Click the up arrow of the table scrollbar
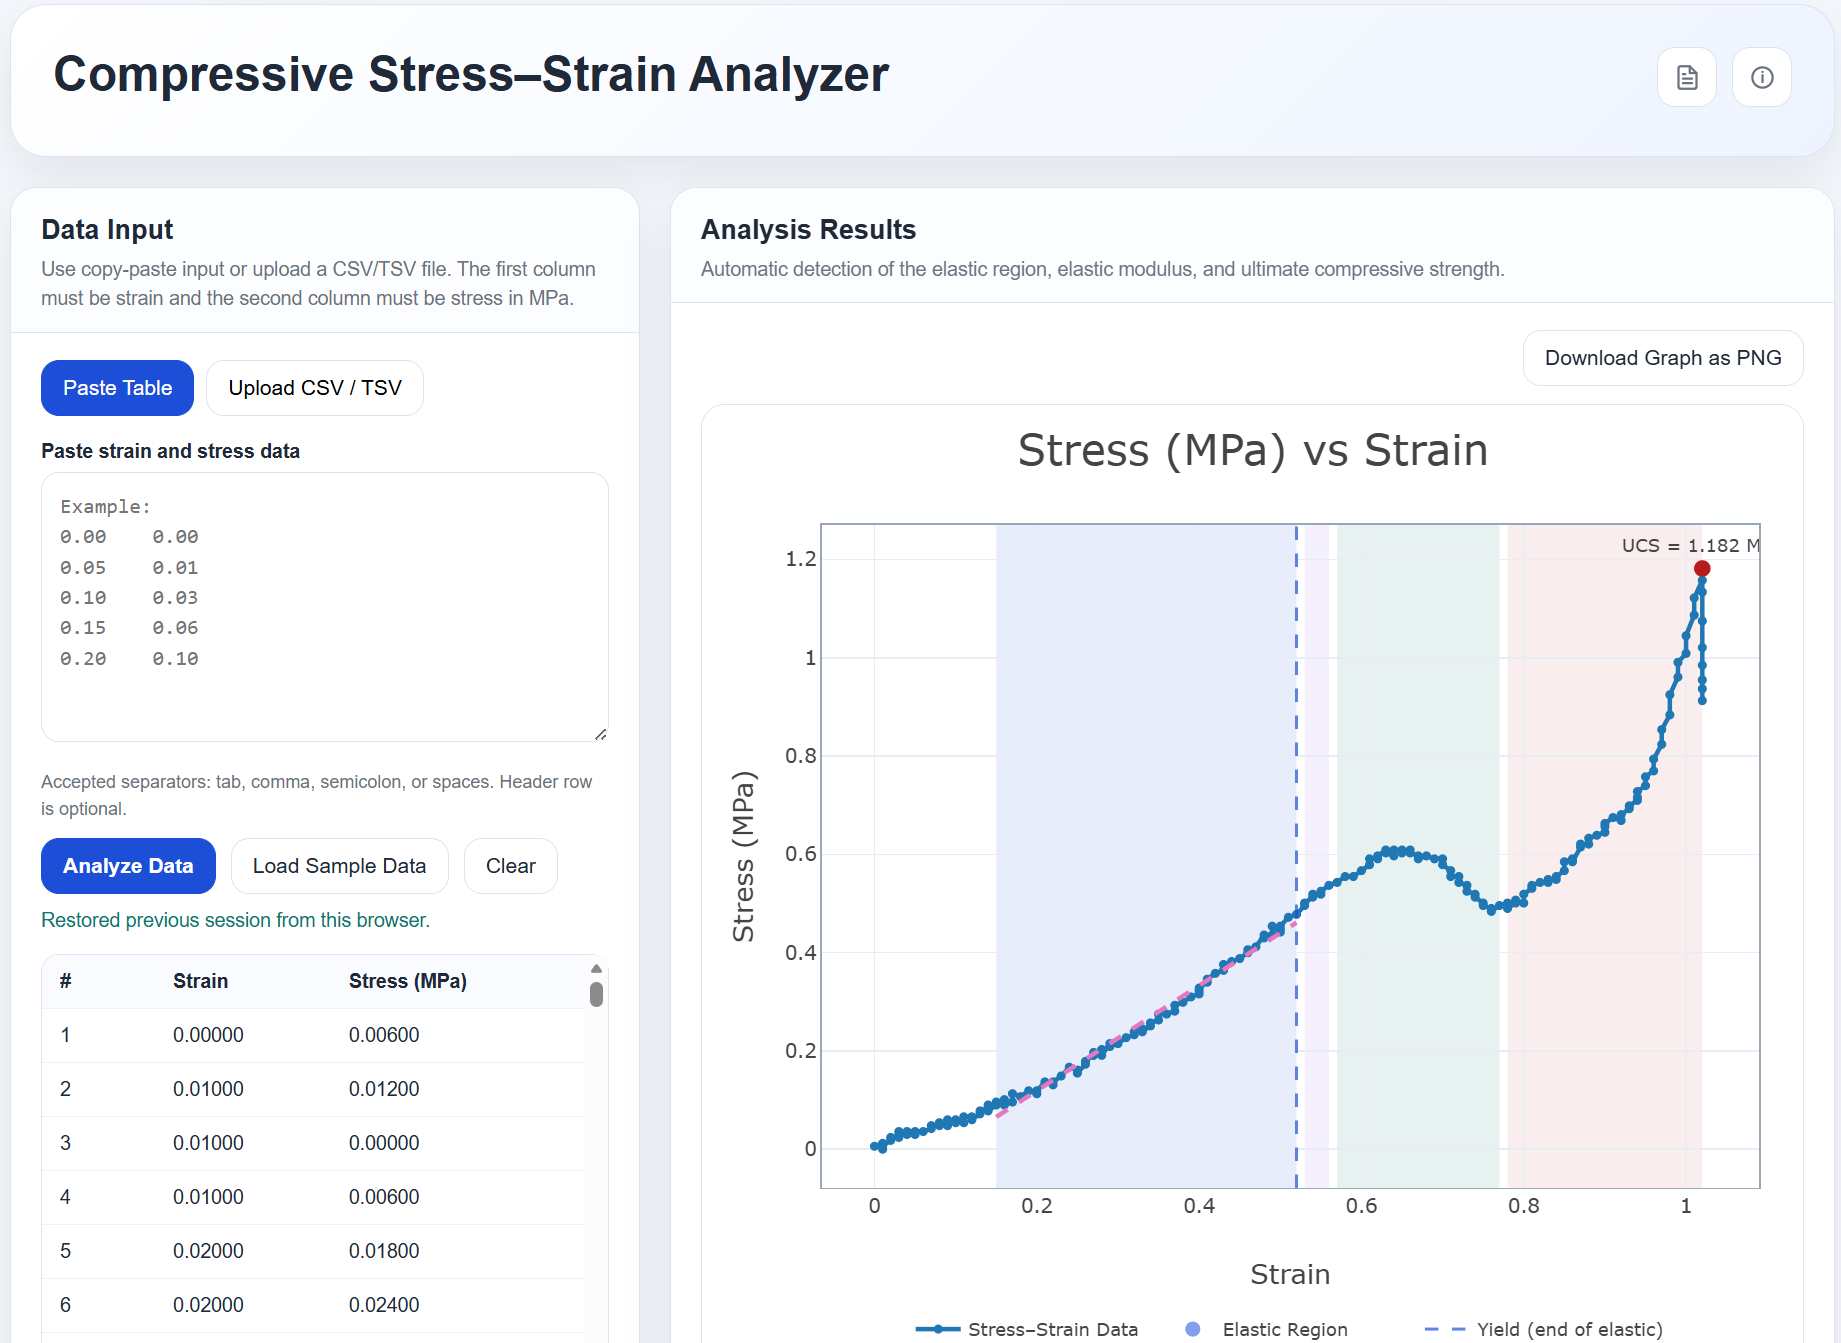The height and width of the screenshot is (1343, 1841). coord(596,968)
